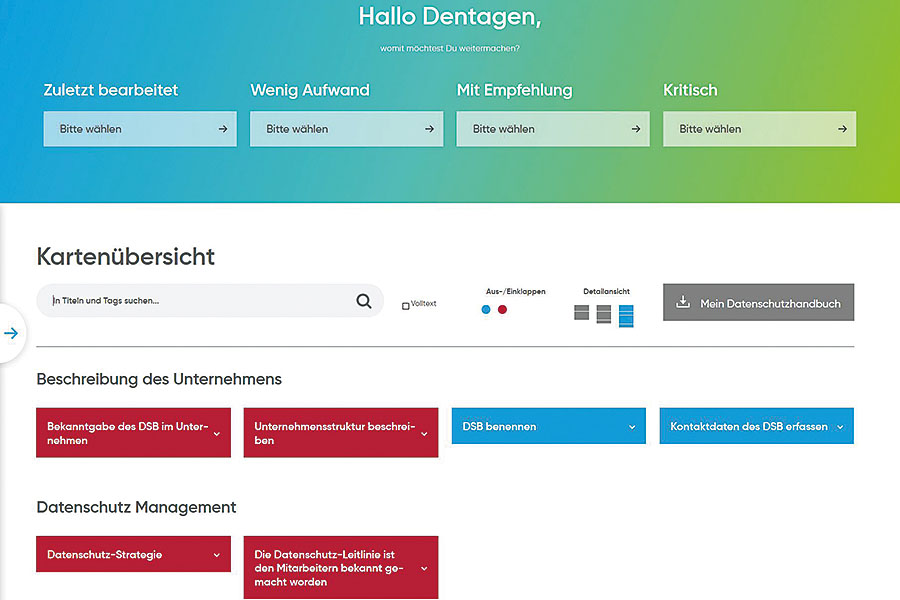Click arrow in Kritisch selector
900x600 pixels.
point(842,129)
